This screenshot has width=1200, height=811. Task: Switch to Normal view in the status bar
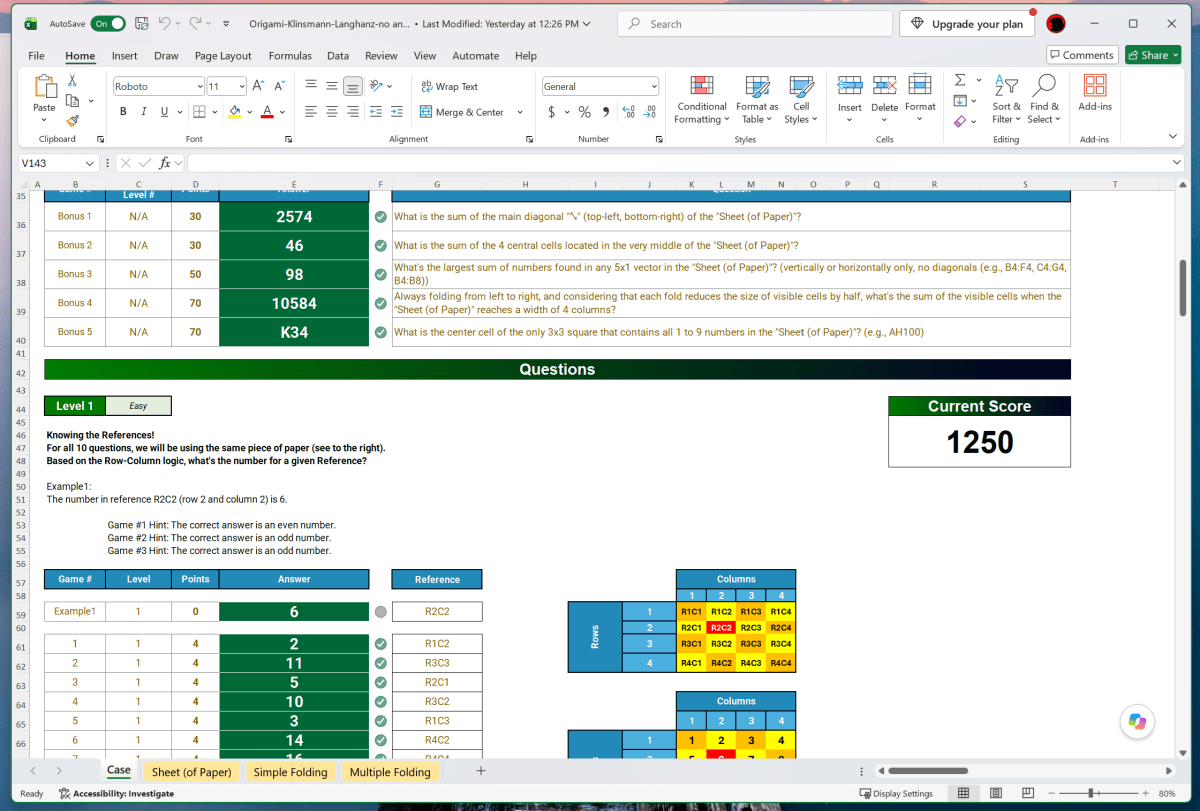[963, 793]
